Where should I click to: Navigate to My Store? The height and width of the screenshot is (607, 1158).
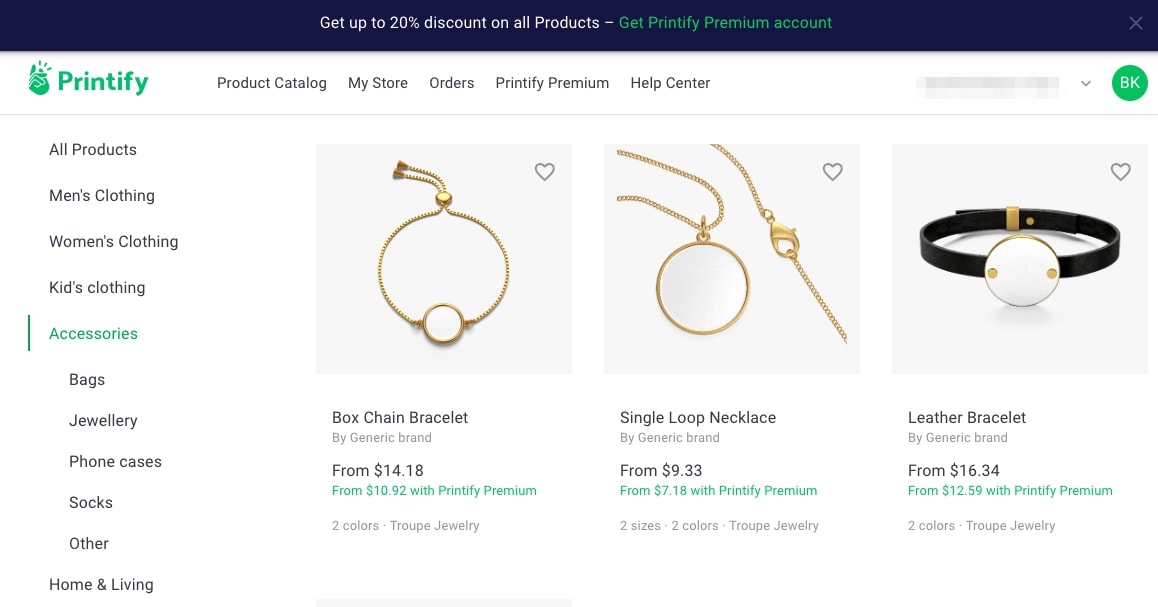tap(378, 83)
